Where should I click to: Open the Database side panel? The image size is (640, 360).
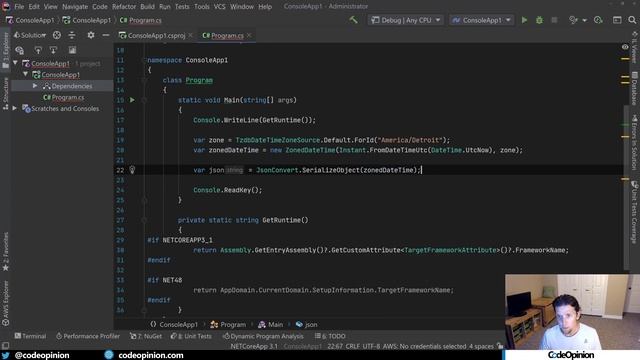coord(634,88)
